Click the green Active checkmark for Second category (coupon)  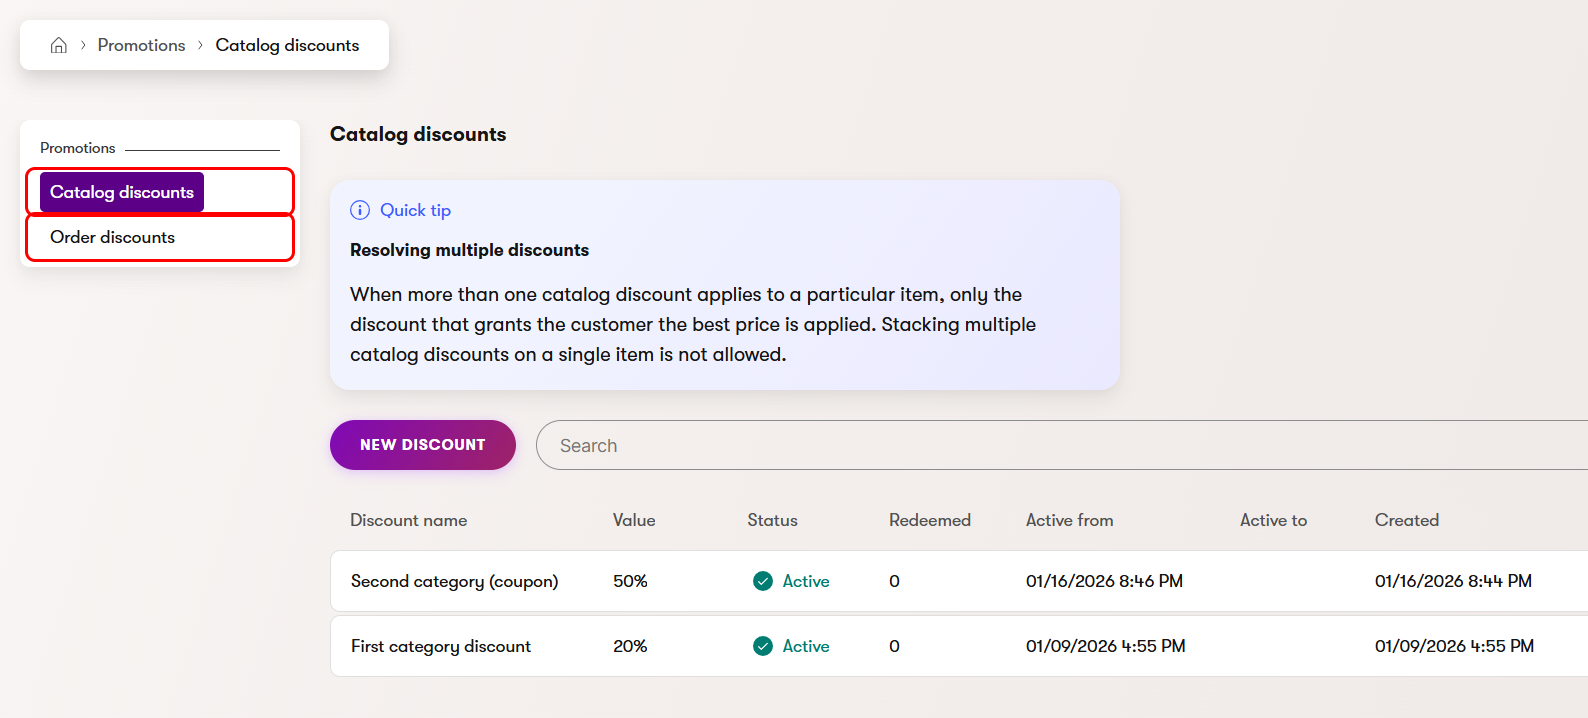pos(763,581)
